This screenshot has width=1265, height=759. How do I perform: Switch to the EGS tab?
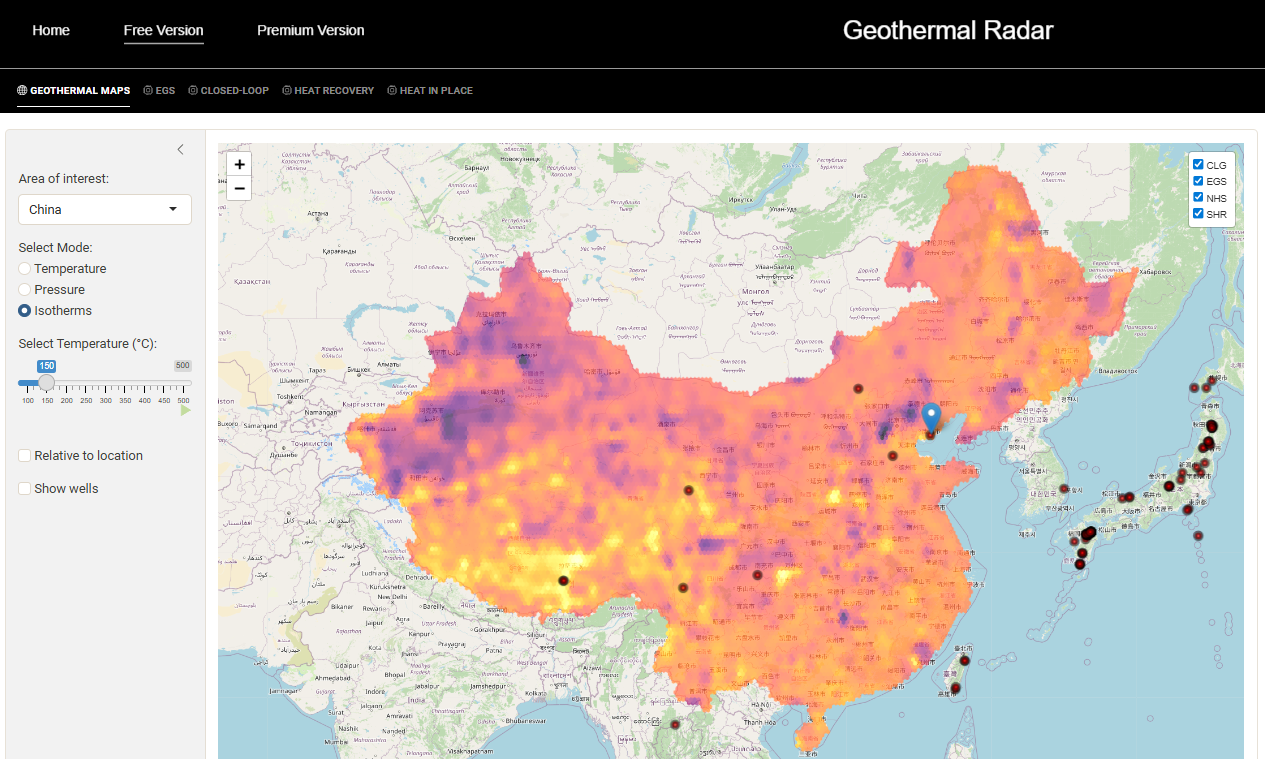(159, 91)
